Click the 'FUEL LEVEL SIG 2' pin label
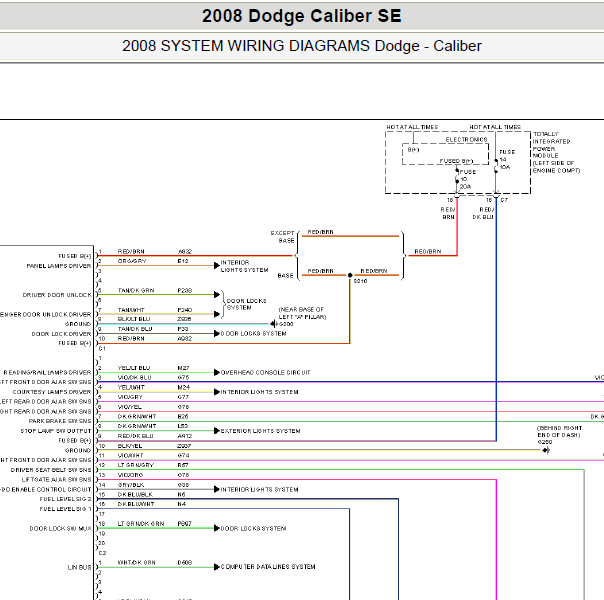 click(x=65, y=499)
